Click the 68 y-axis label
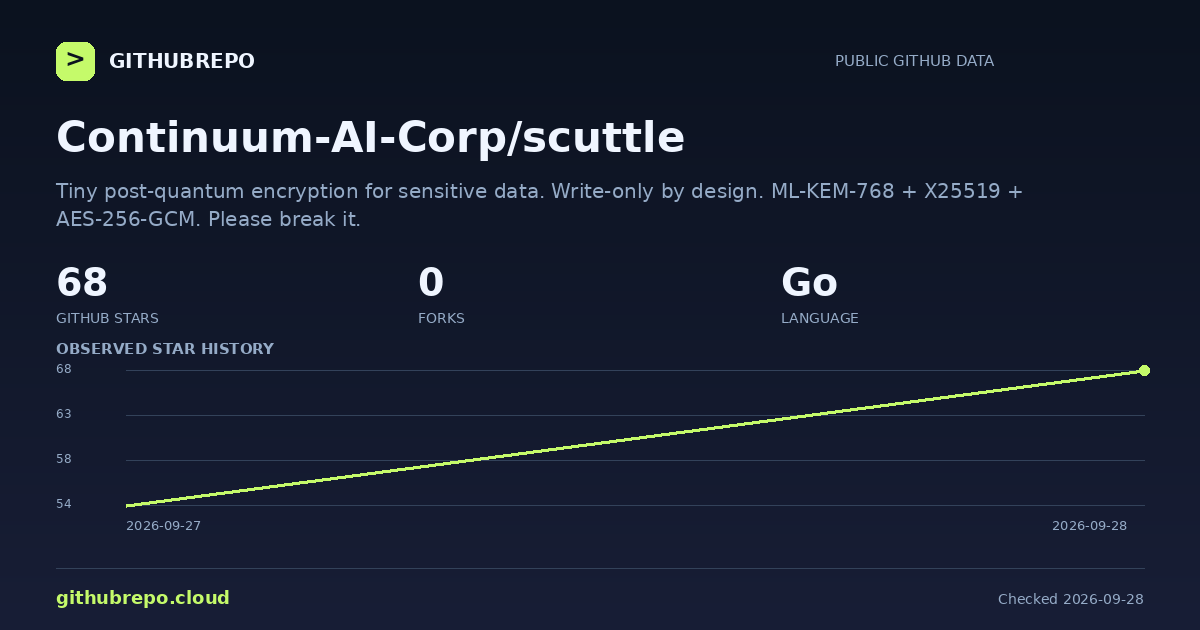Screen dimensions: 1200x630 tap(64, 369)
